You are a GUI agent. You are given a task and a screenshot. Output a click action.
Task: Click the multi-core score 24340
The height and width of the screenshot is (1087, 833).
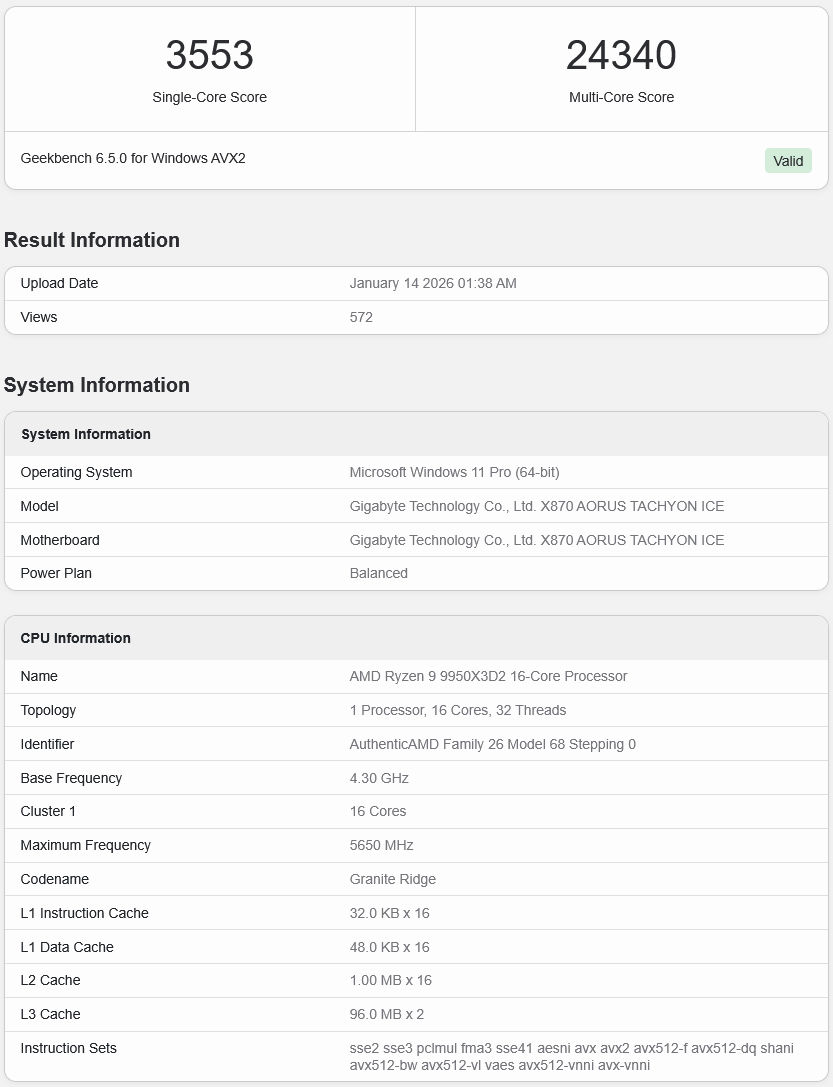tap(621, 56)
